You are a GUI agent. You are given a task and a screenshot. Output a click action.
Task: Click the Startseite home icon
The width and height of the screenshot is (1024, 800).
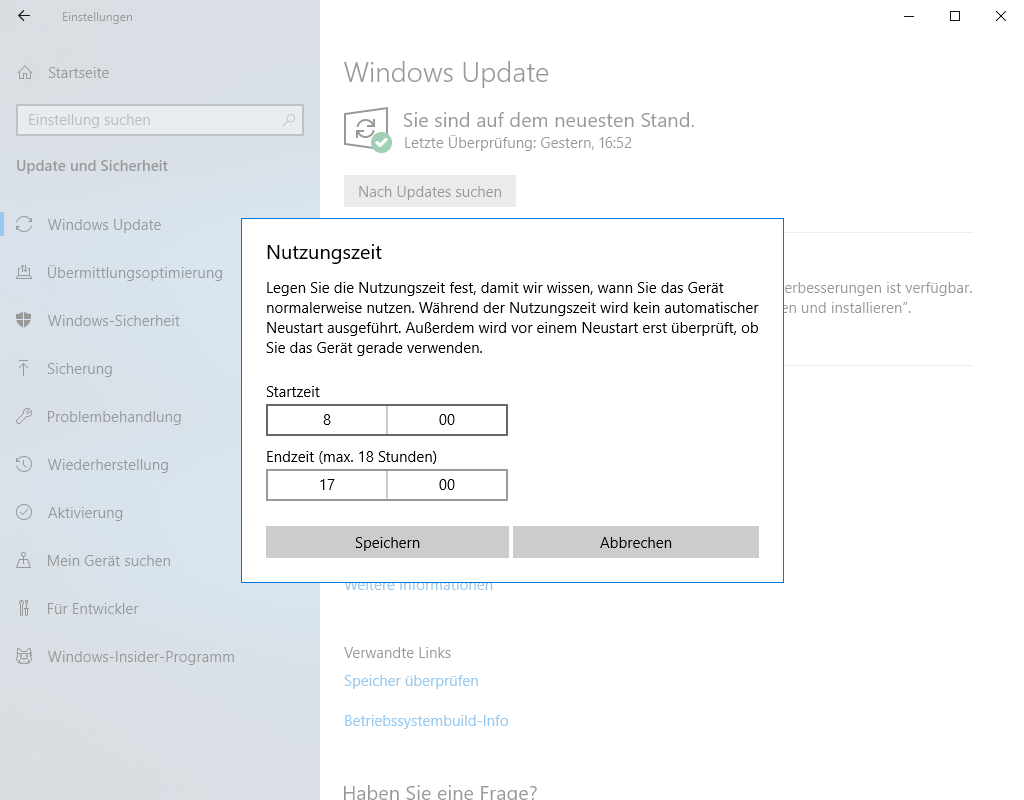pyautogui.click(x=25, y=72)
